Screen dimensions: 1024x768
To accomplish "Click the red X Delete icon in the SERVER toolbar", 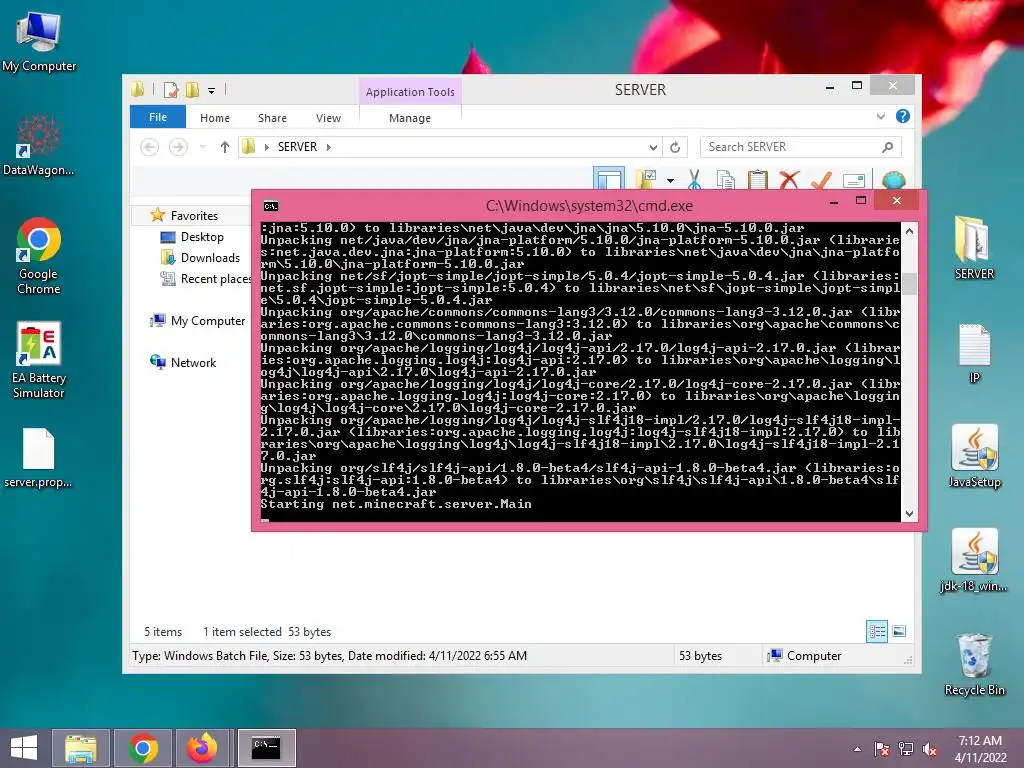I will click(789, 179).
